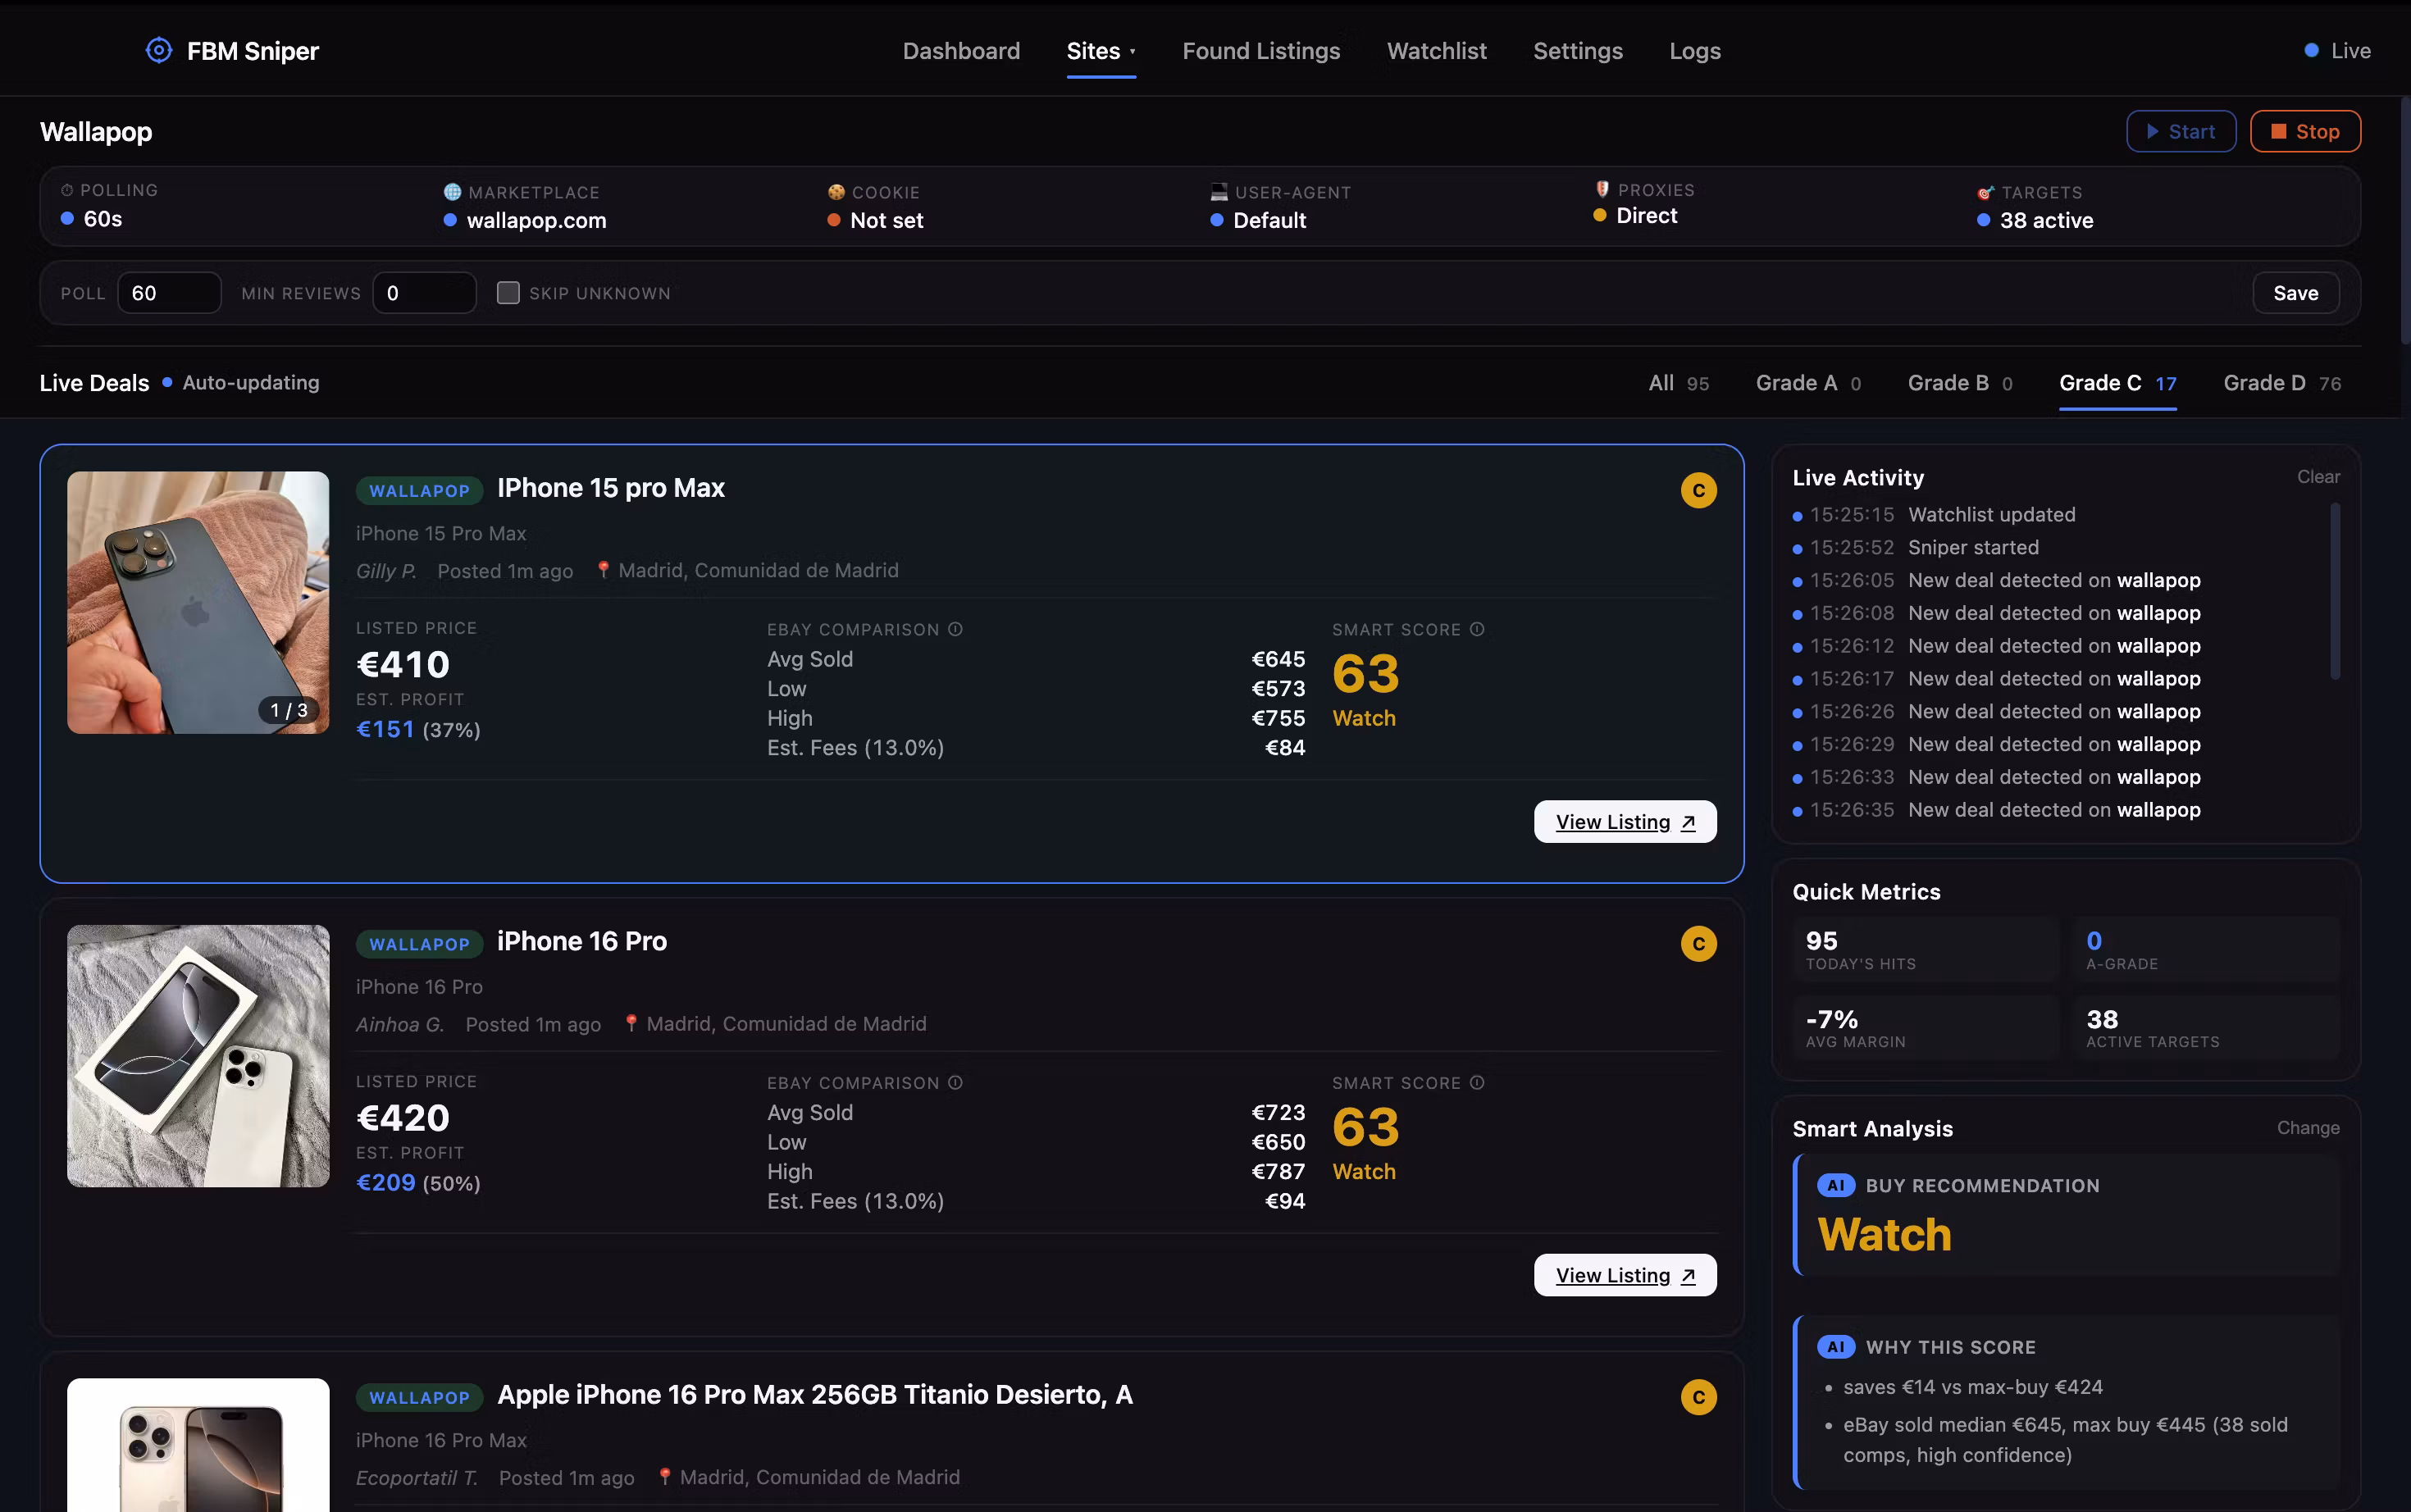The image size is (2411, 1512).
Task: Open the iPhone 15 pro Max photo thumbnail
Action: point(198,603)
